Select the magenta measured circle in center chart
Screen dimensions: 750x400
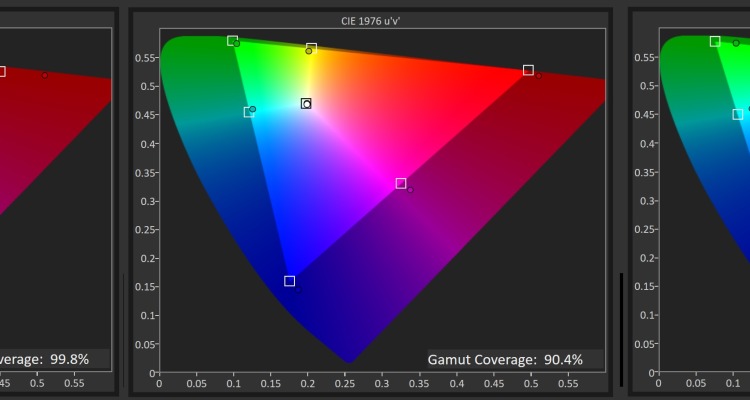[410, 188]
